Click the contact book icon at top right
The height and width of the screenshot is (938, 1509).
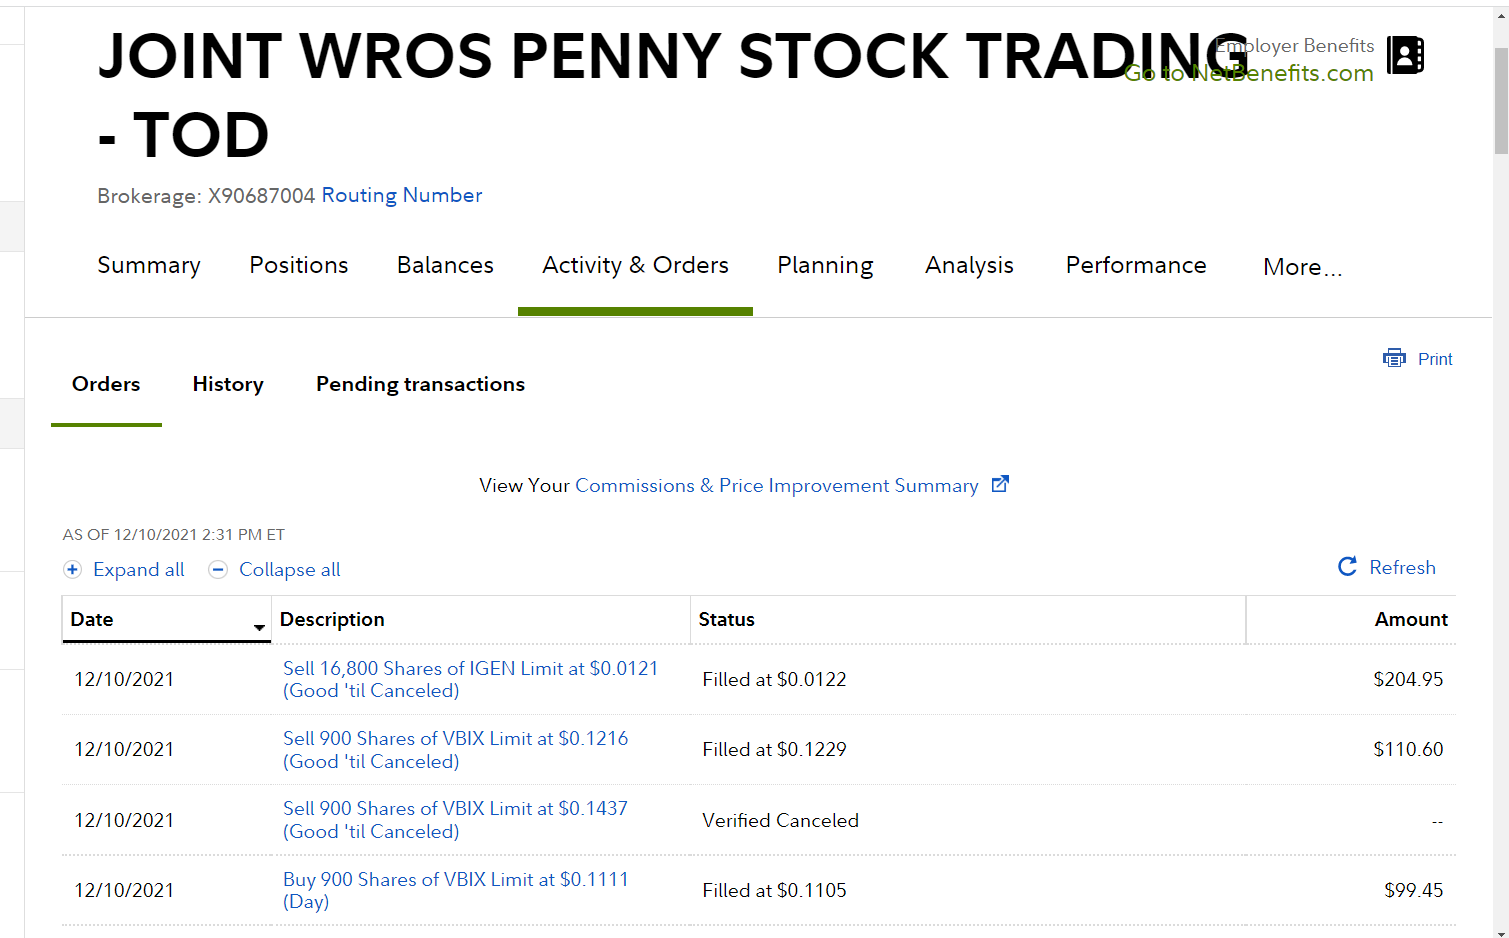pos(1405,55)
